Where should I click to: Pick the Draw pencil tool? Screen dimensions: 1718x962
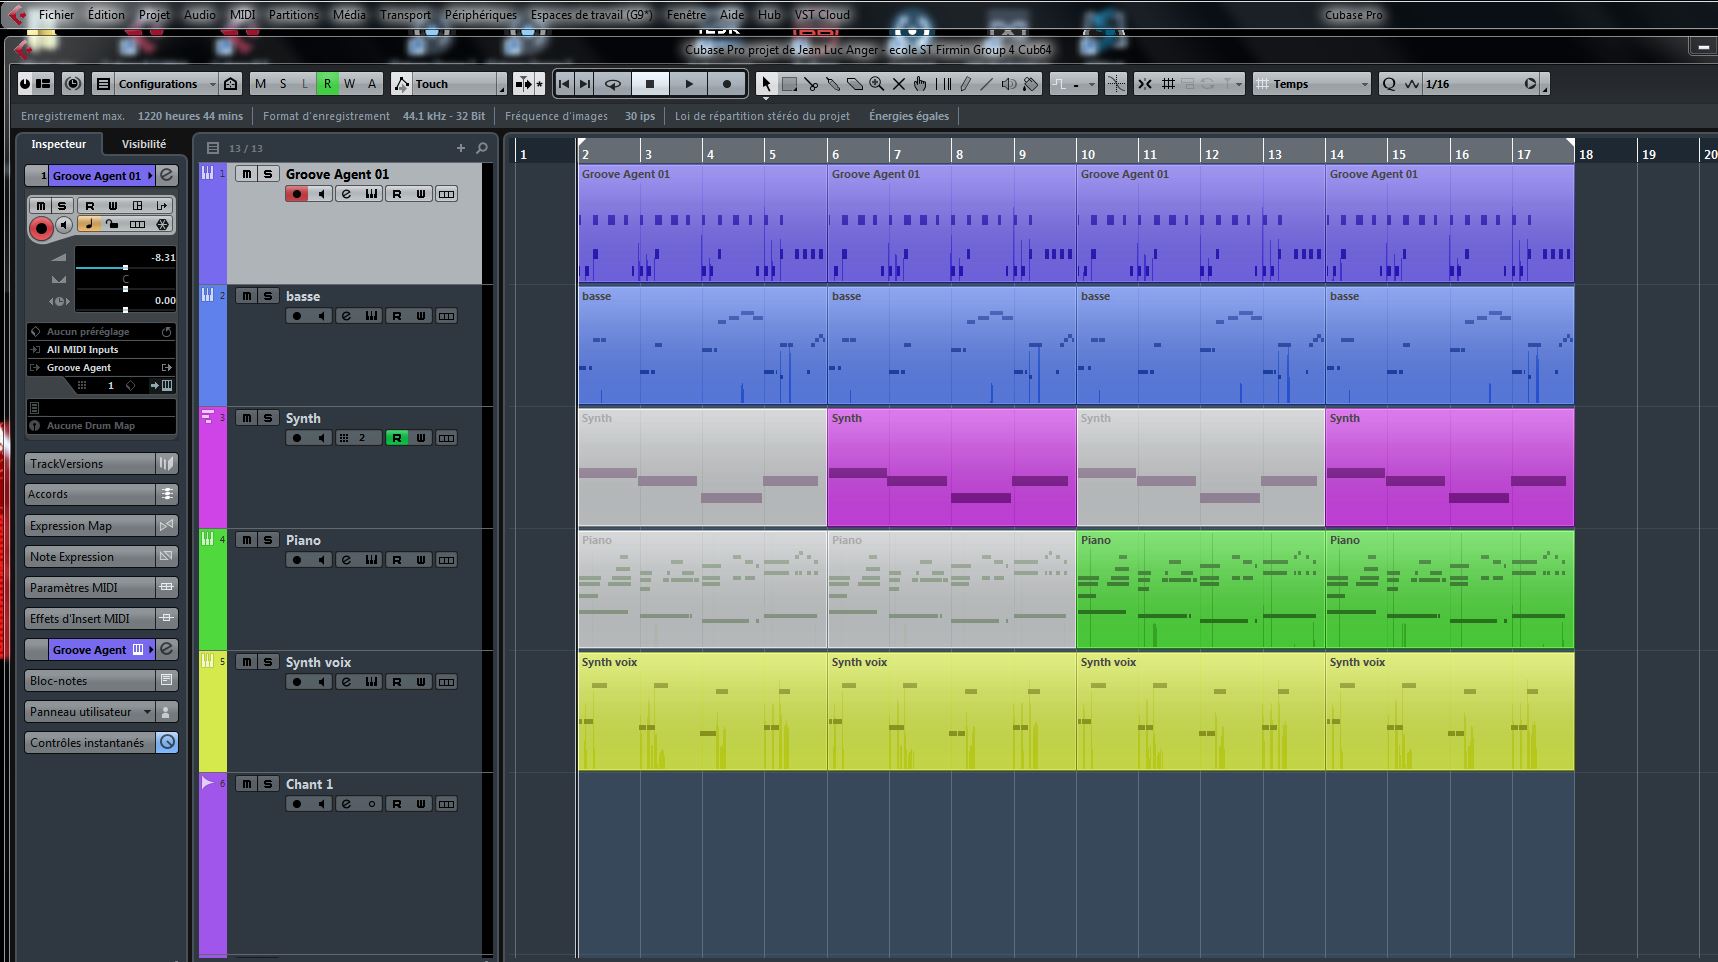[965, 84]
